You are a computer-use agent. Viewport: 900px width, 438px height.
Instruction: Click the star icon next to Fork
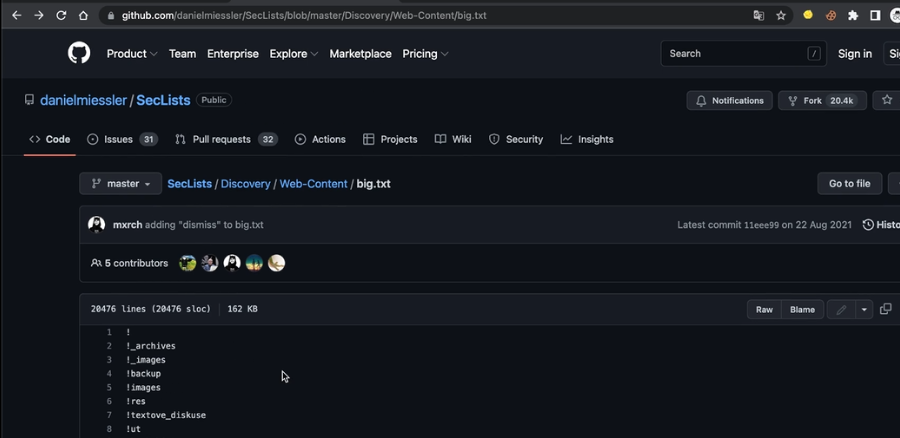click(x=887, y=100)
